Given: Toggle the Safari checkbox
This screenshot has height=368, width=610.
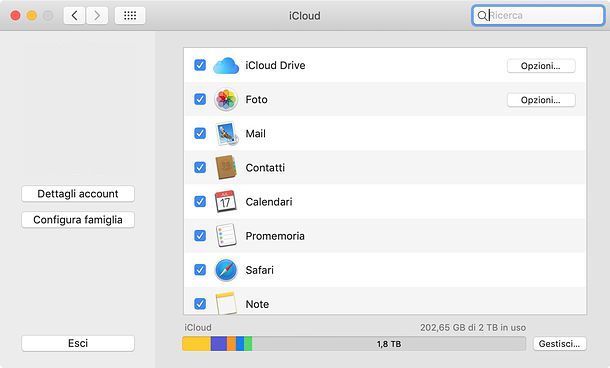Looking at the screenshot, I should pos(200,270).
